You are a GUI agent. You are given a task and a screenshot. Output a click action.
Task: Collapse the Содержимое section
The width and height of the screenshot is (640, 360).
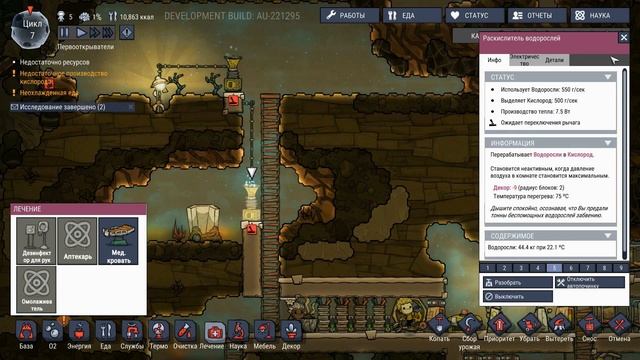pos(608,236)
